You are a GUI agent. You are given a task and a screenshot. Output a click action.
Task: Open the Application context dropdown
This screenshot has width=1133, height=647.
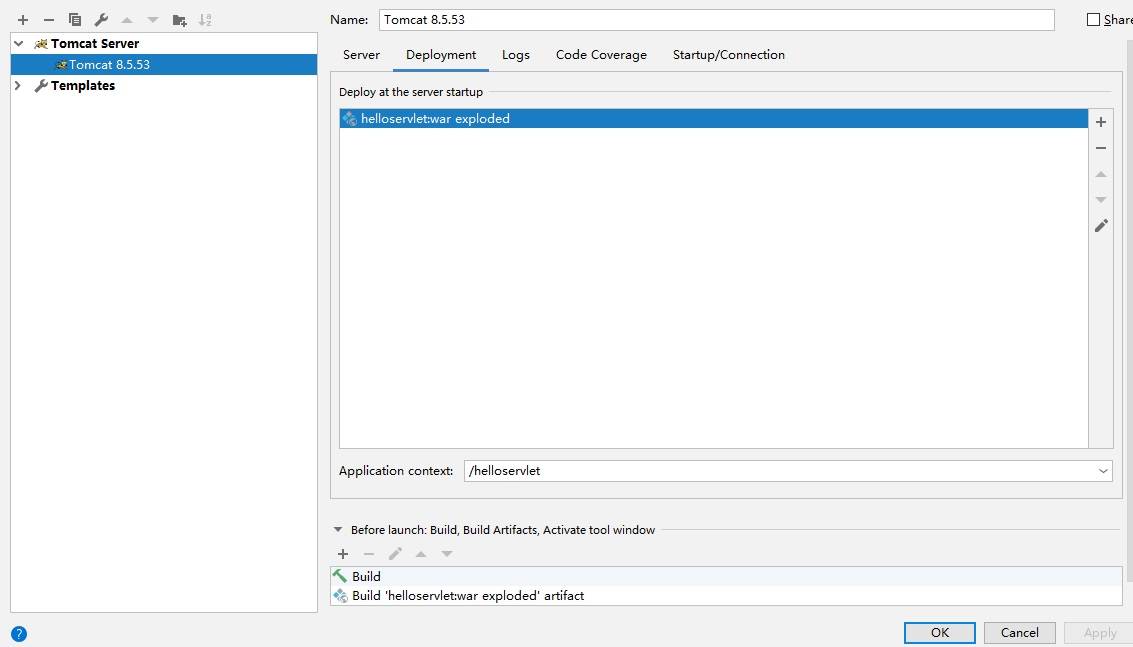pyautogui.click(x=1103, y=471)
